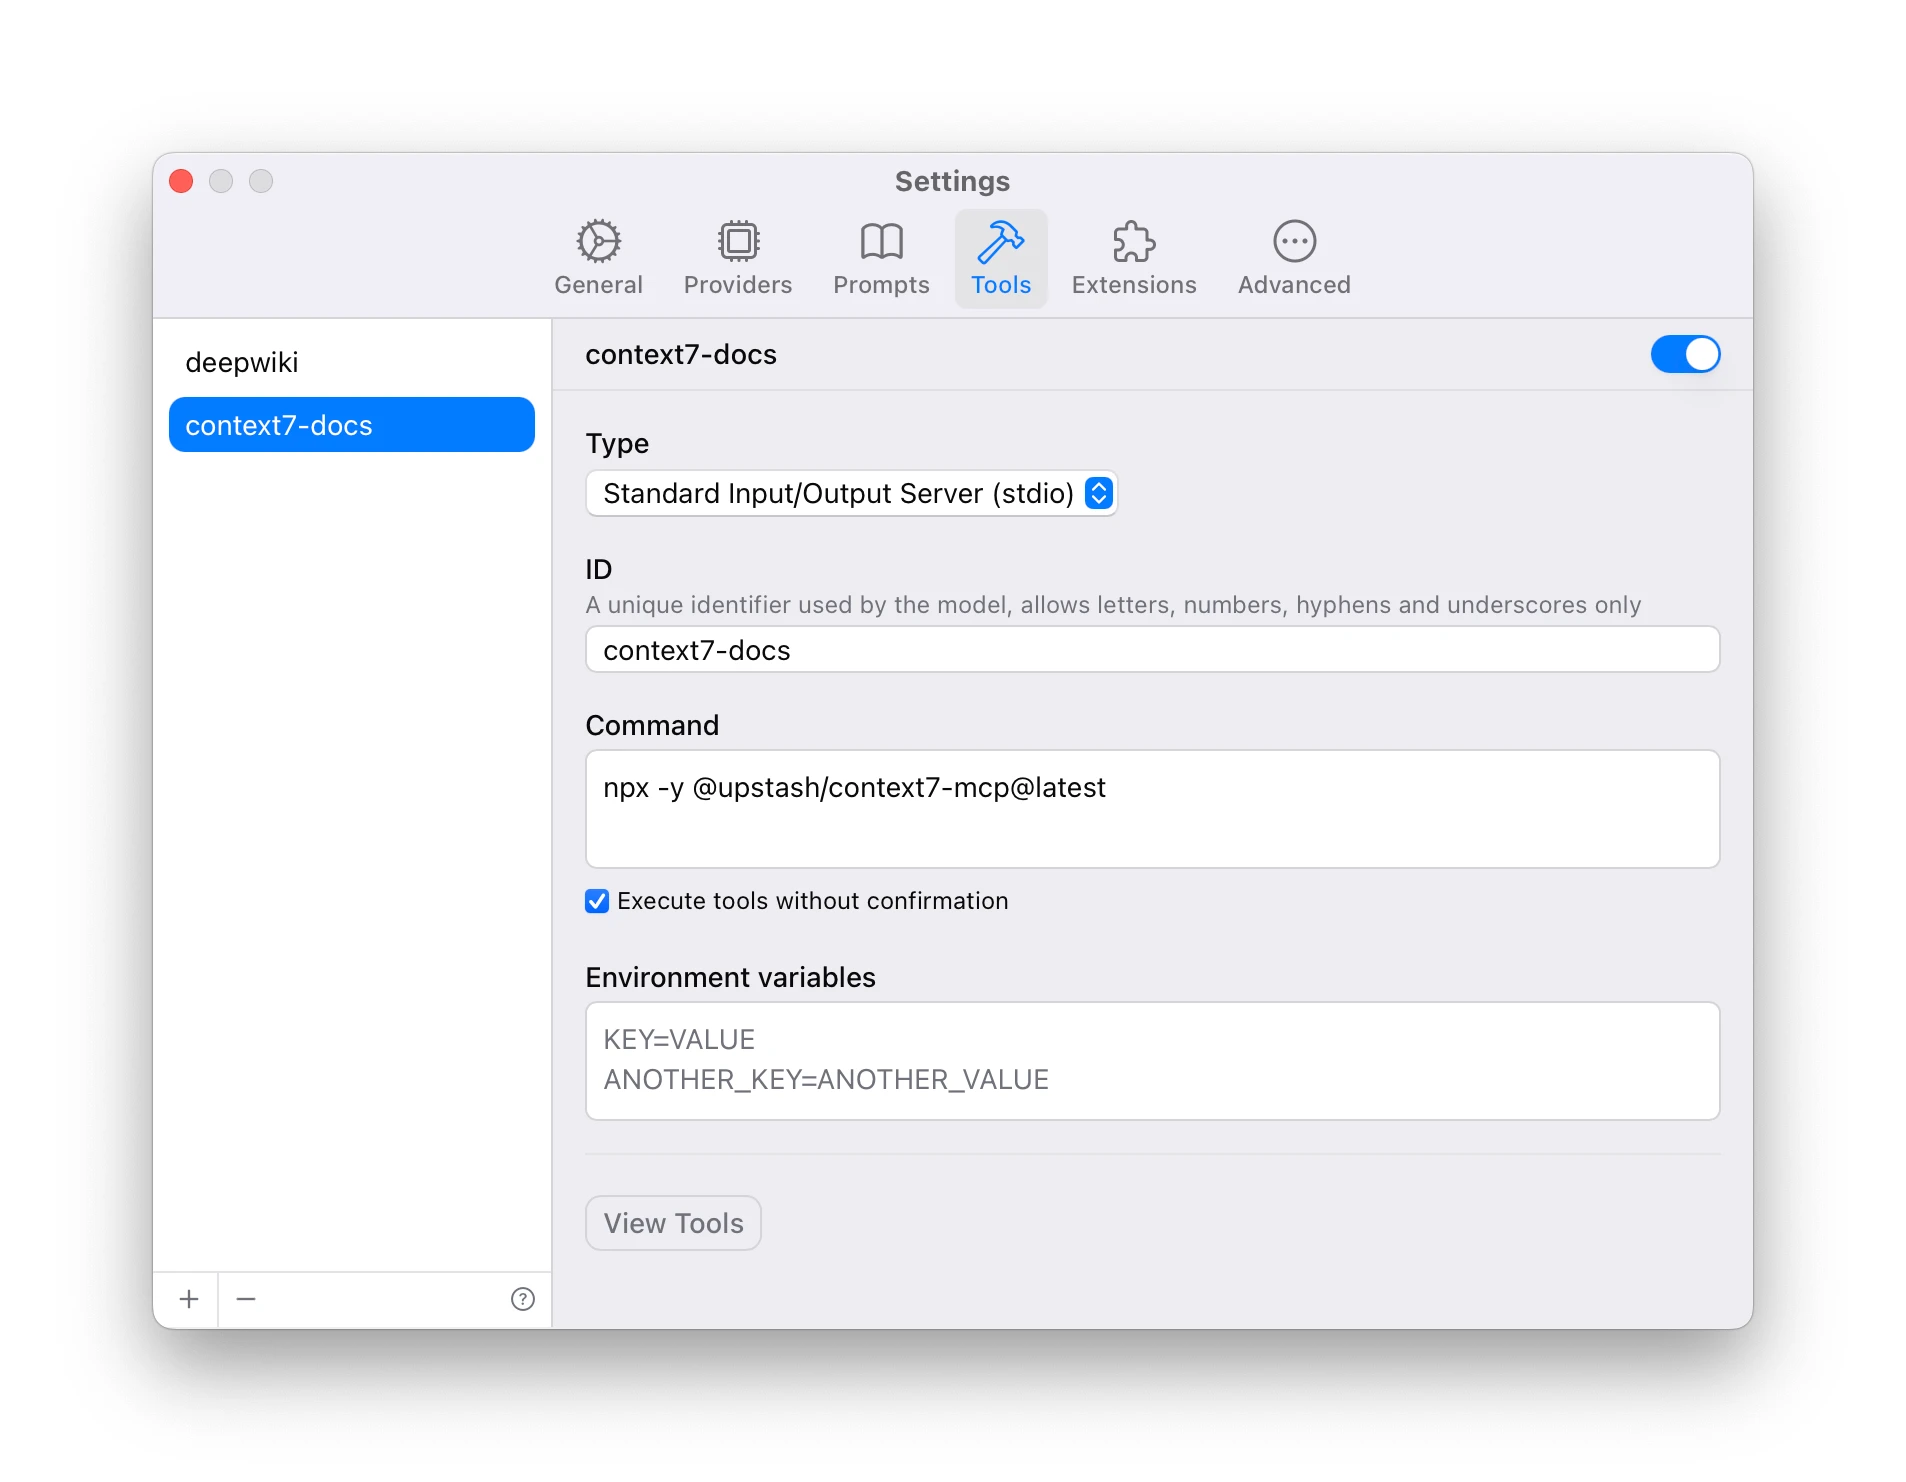
Task: Disable the context7-docs server toggle
Action: (x=1684, y=354)
